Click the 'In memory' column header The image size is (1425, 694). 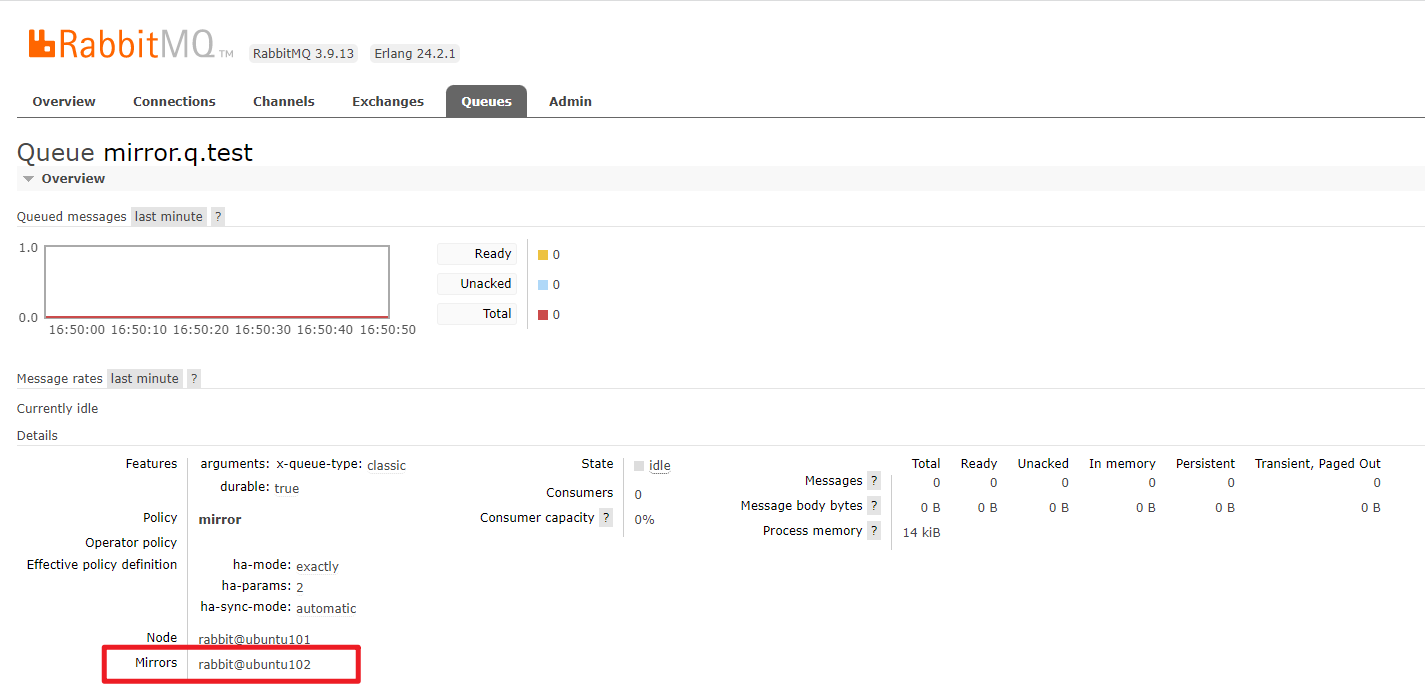1122,463
